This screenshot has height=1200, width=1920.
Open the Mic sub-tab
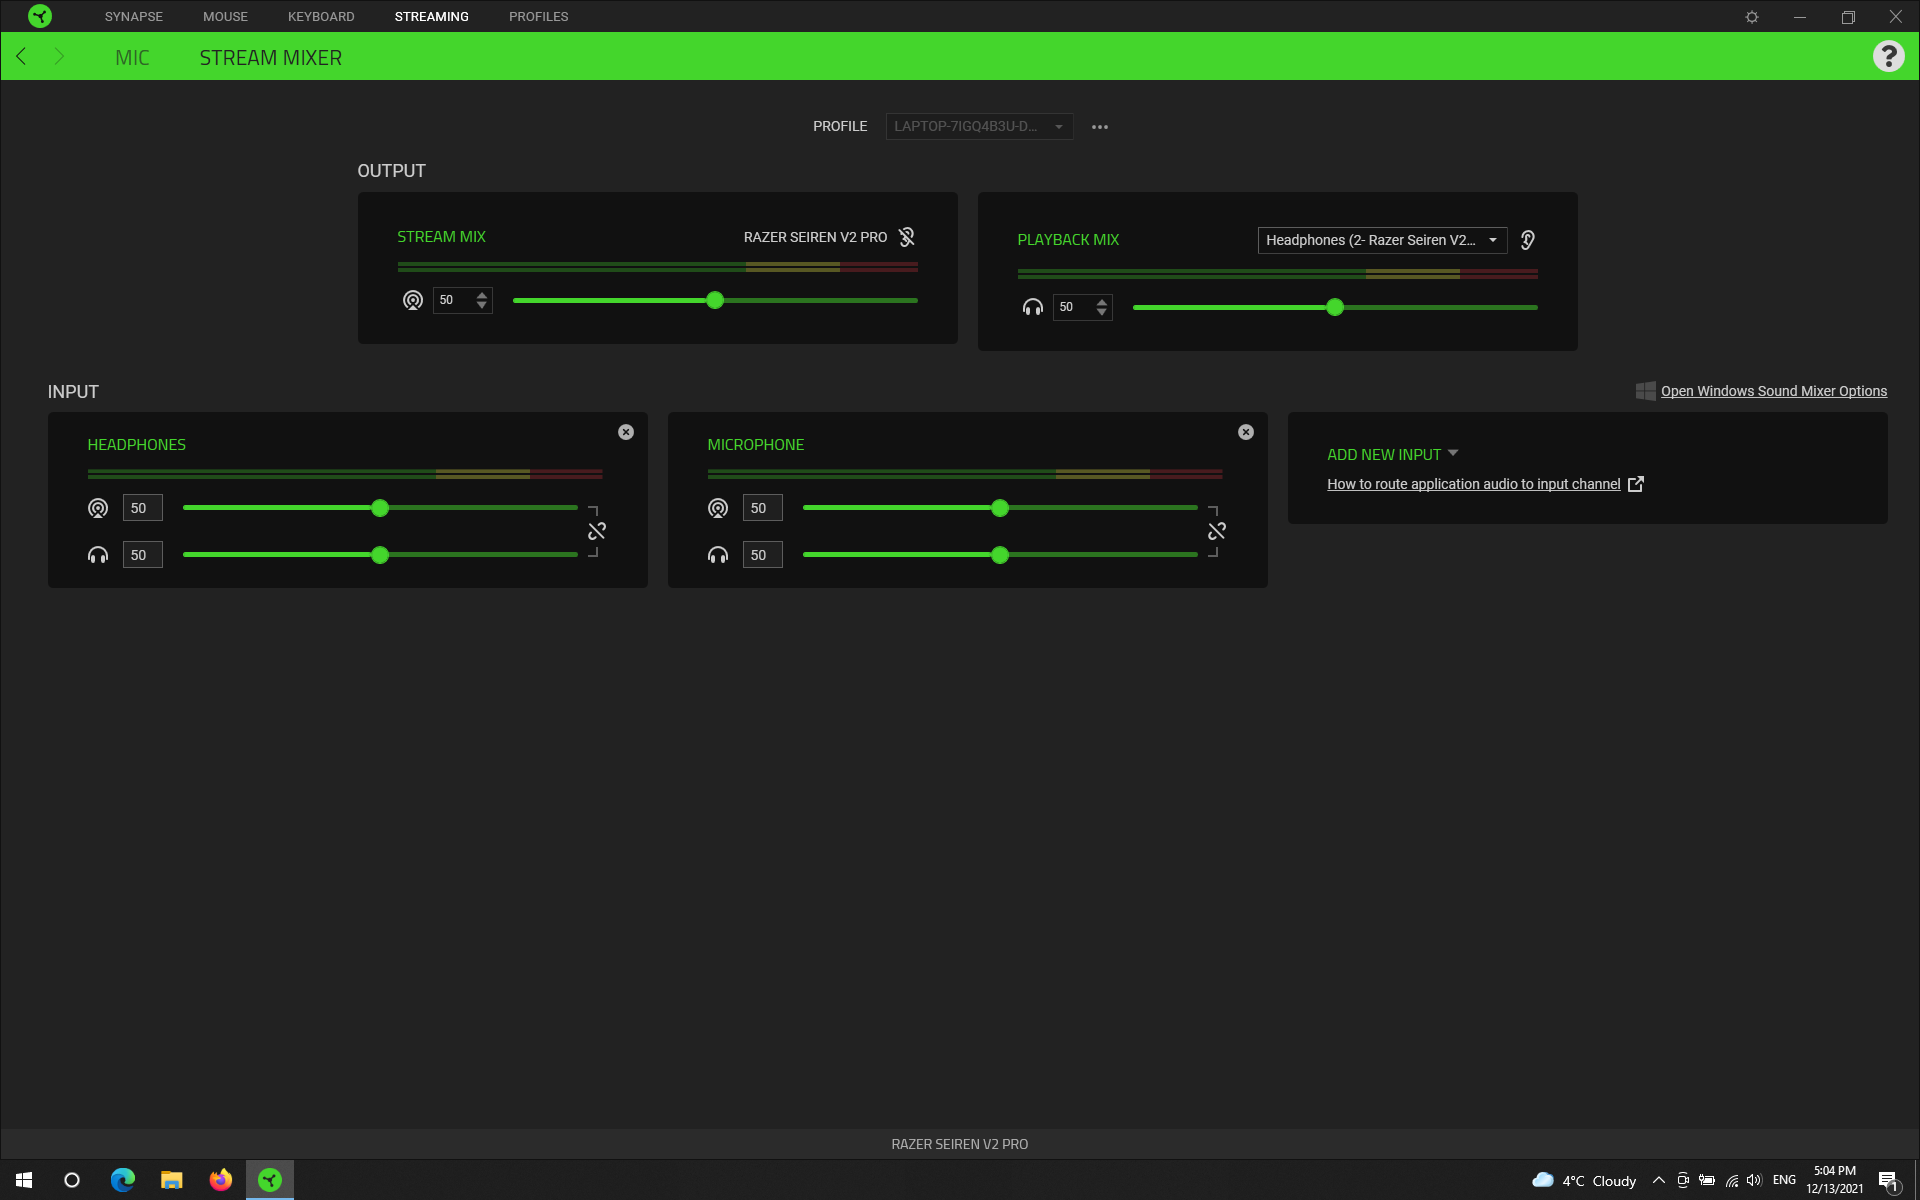coord(132,58)
